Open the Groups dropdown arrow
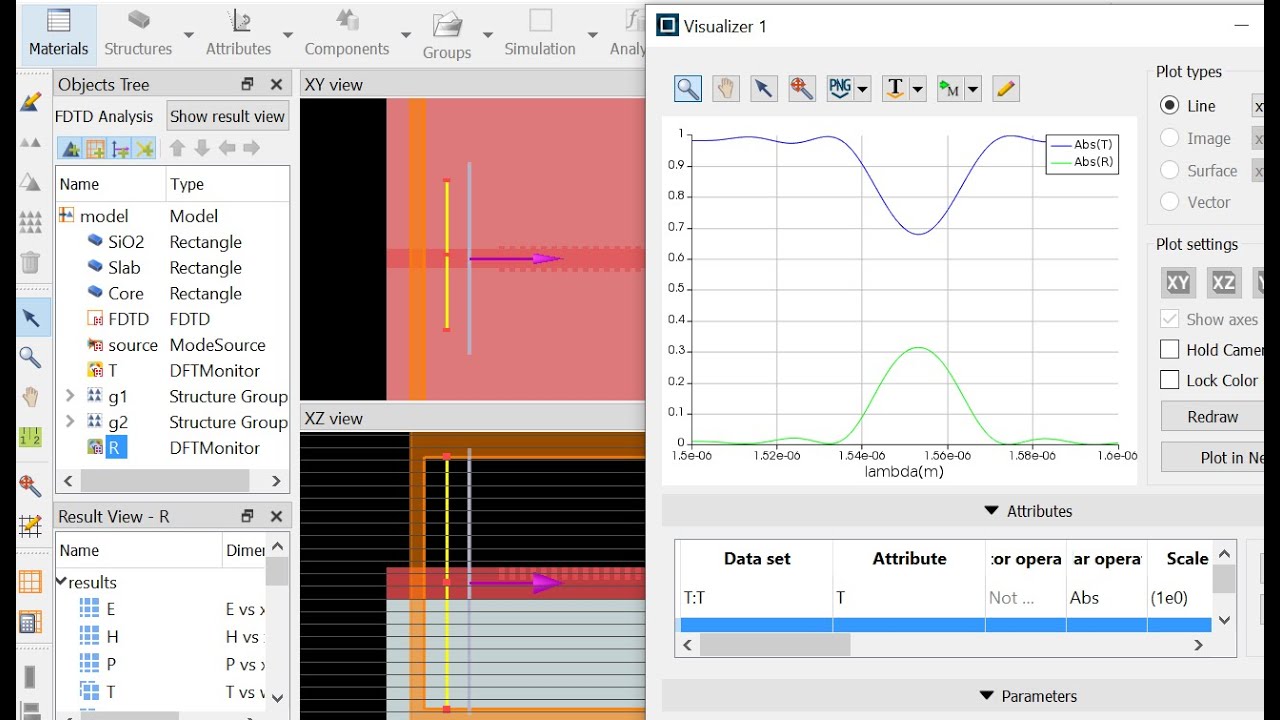The height and width of the screenshot is (720, 1280). click(x=487, y=35)
